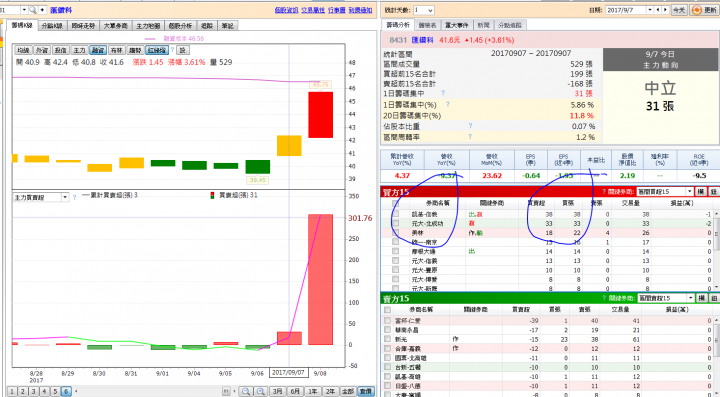
Task: Click the diamond button beside the search icon
Action: pyautogui.click(x=42, y=10)
